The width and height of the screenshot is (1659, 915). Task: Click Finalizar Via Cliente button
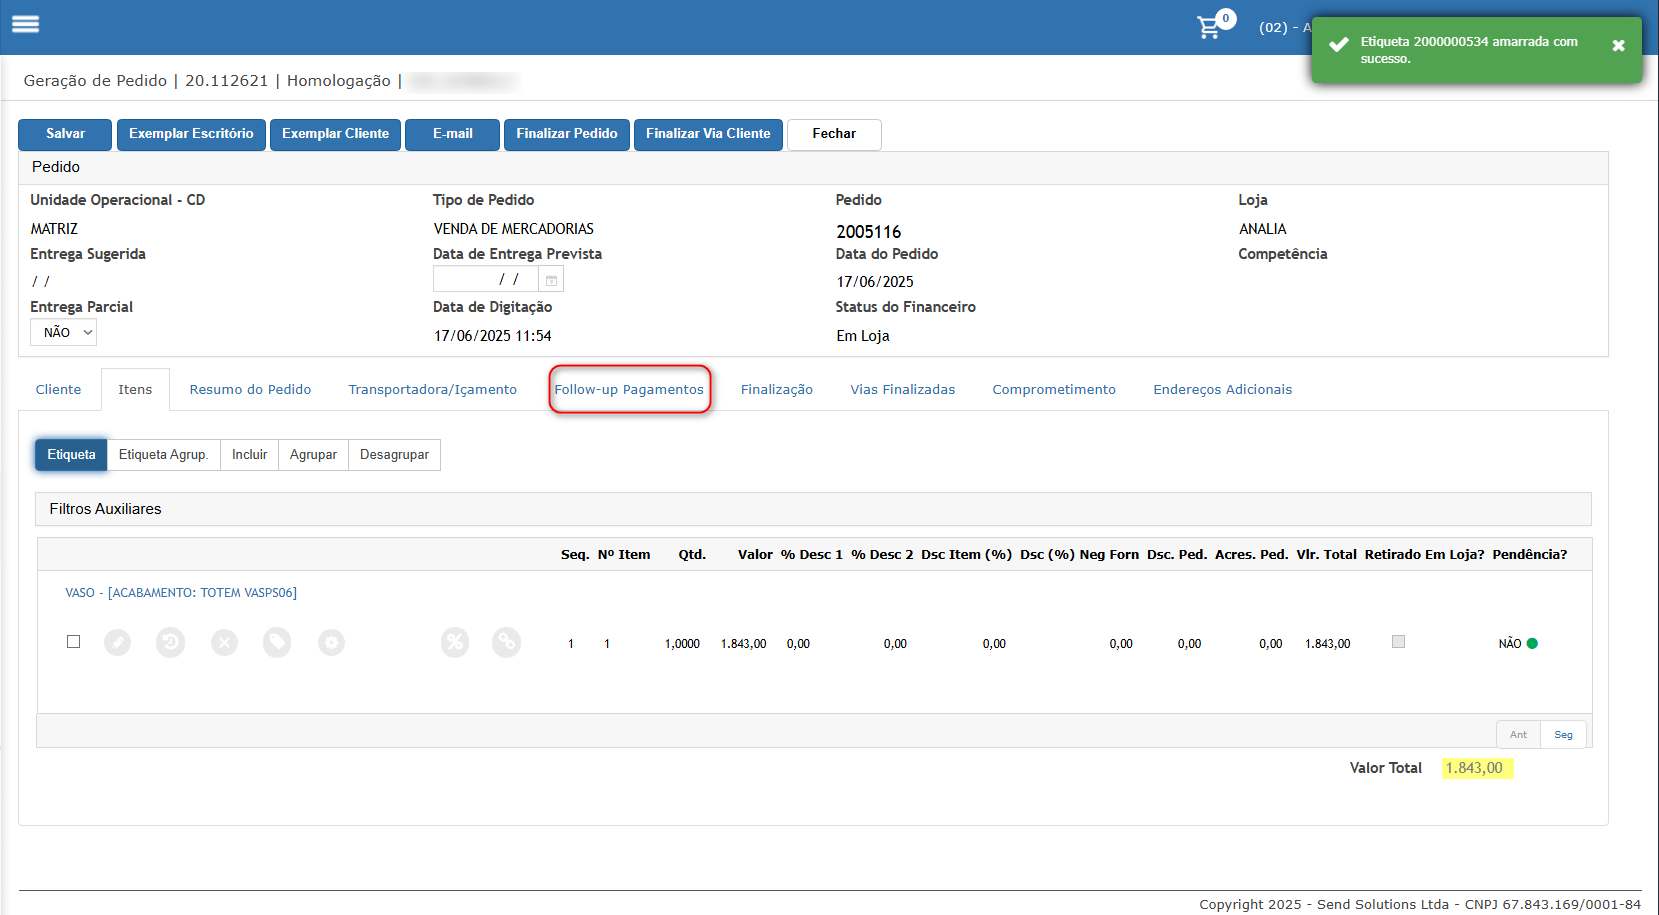point(708,134)
